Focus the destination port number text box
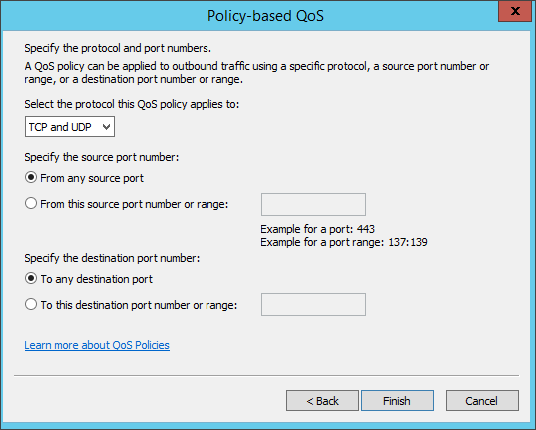 pos(313,304)
